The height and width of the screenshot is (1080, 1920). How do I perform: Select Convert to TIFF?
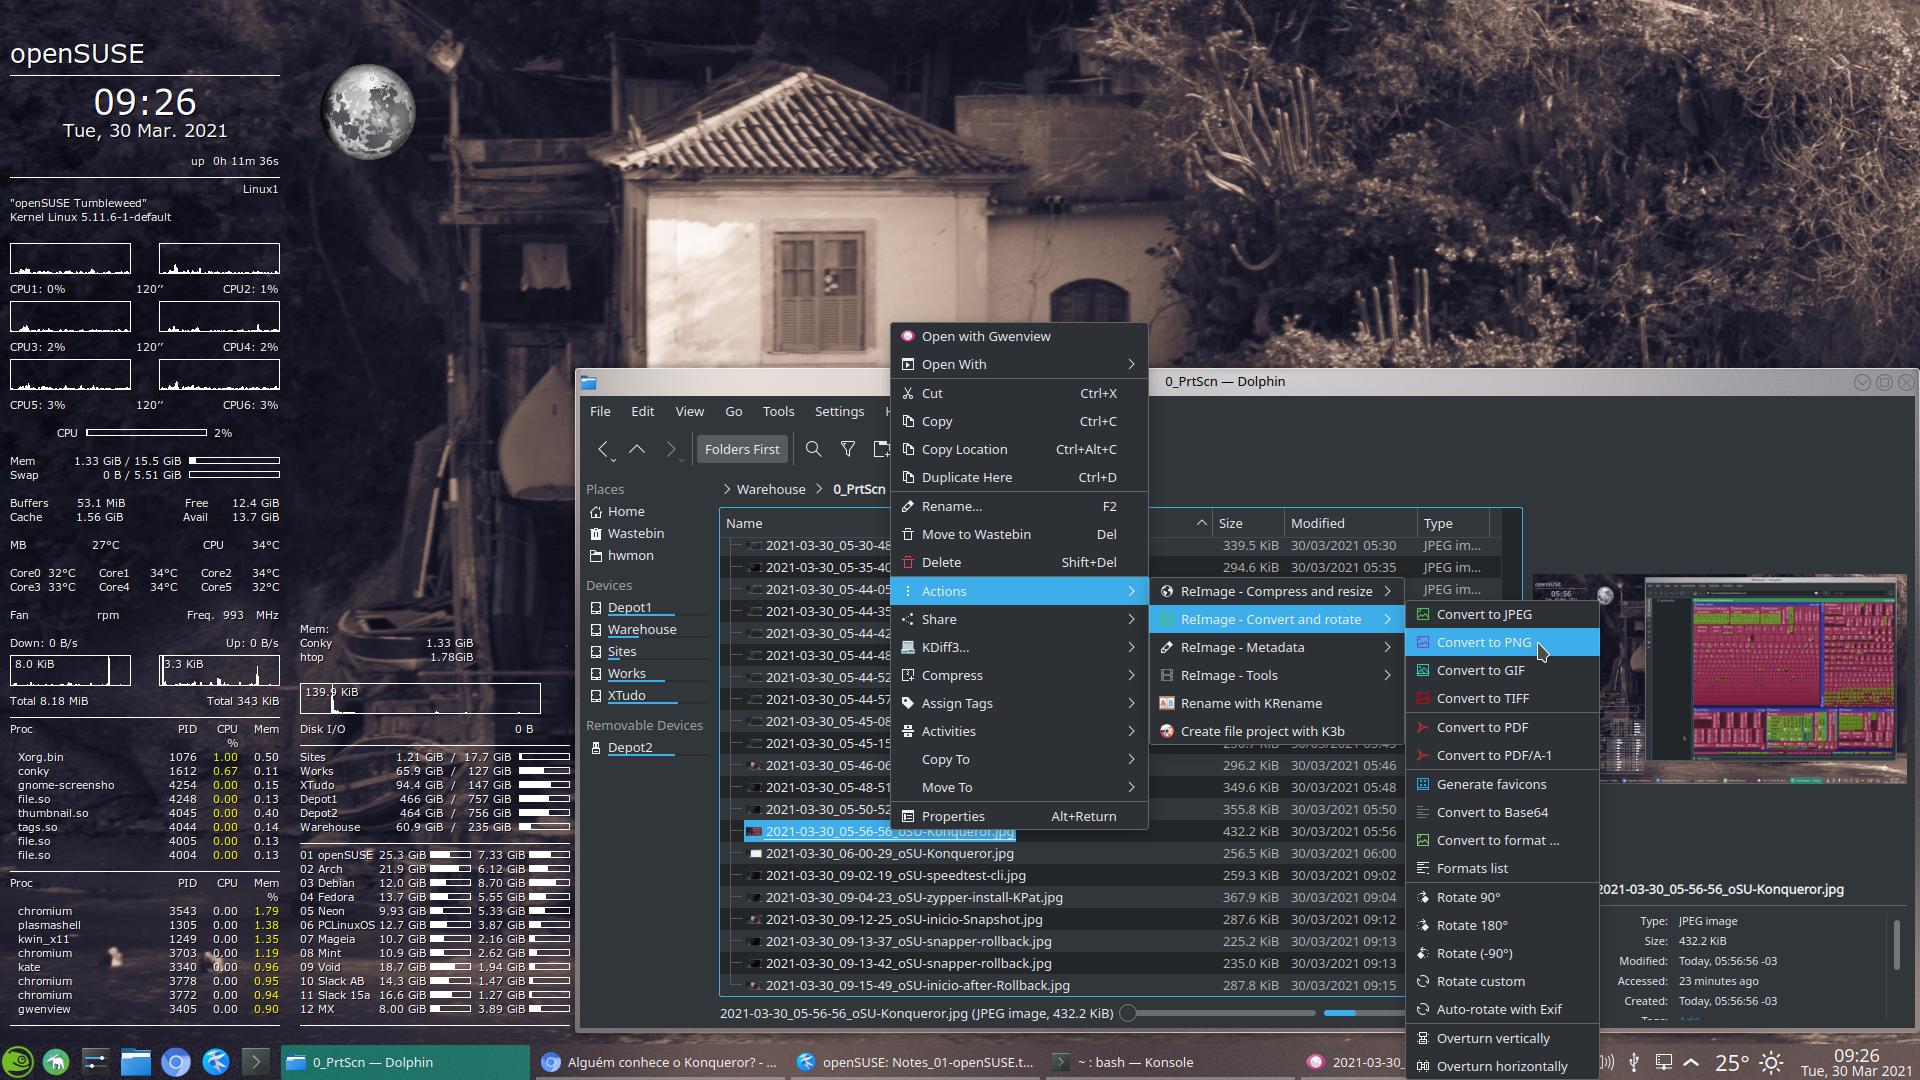click(x=1502, y=698)
